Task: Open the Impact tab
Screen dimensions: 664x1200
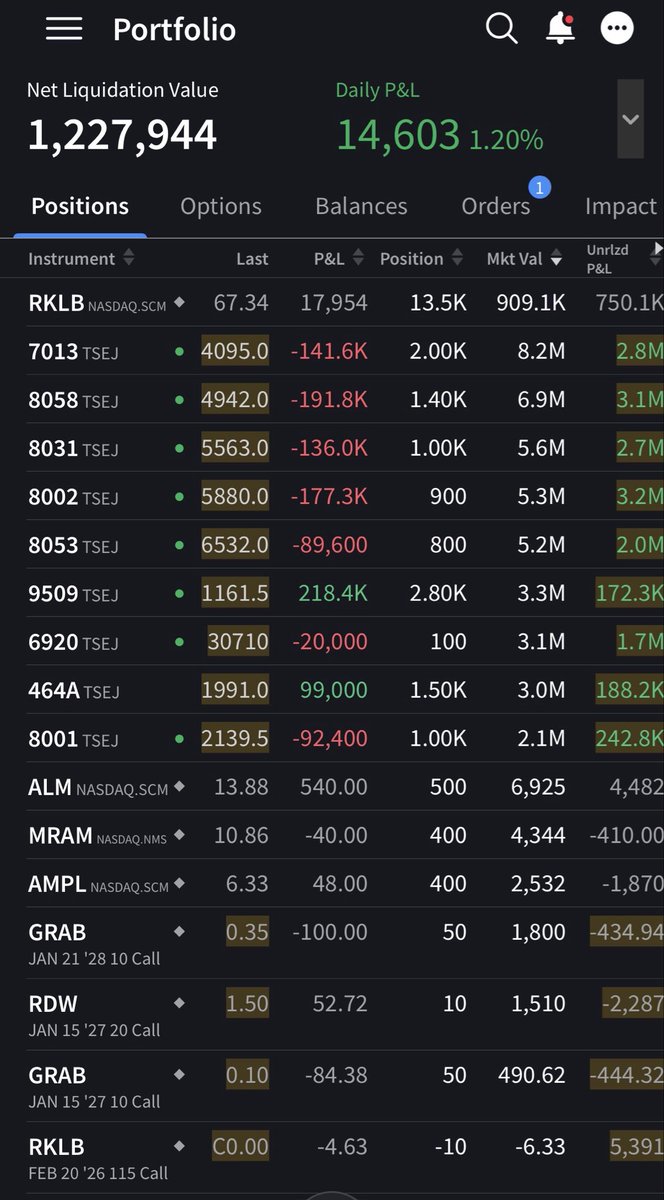Action: pyautogui.click(x=621, y=206)
